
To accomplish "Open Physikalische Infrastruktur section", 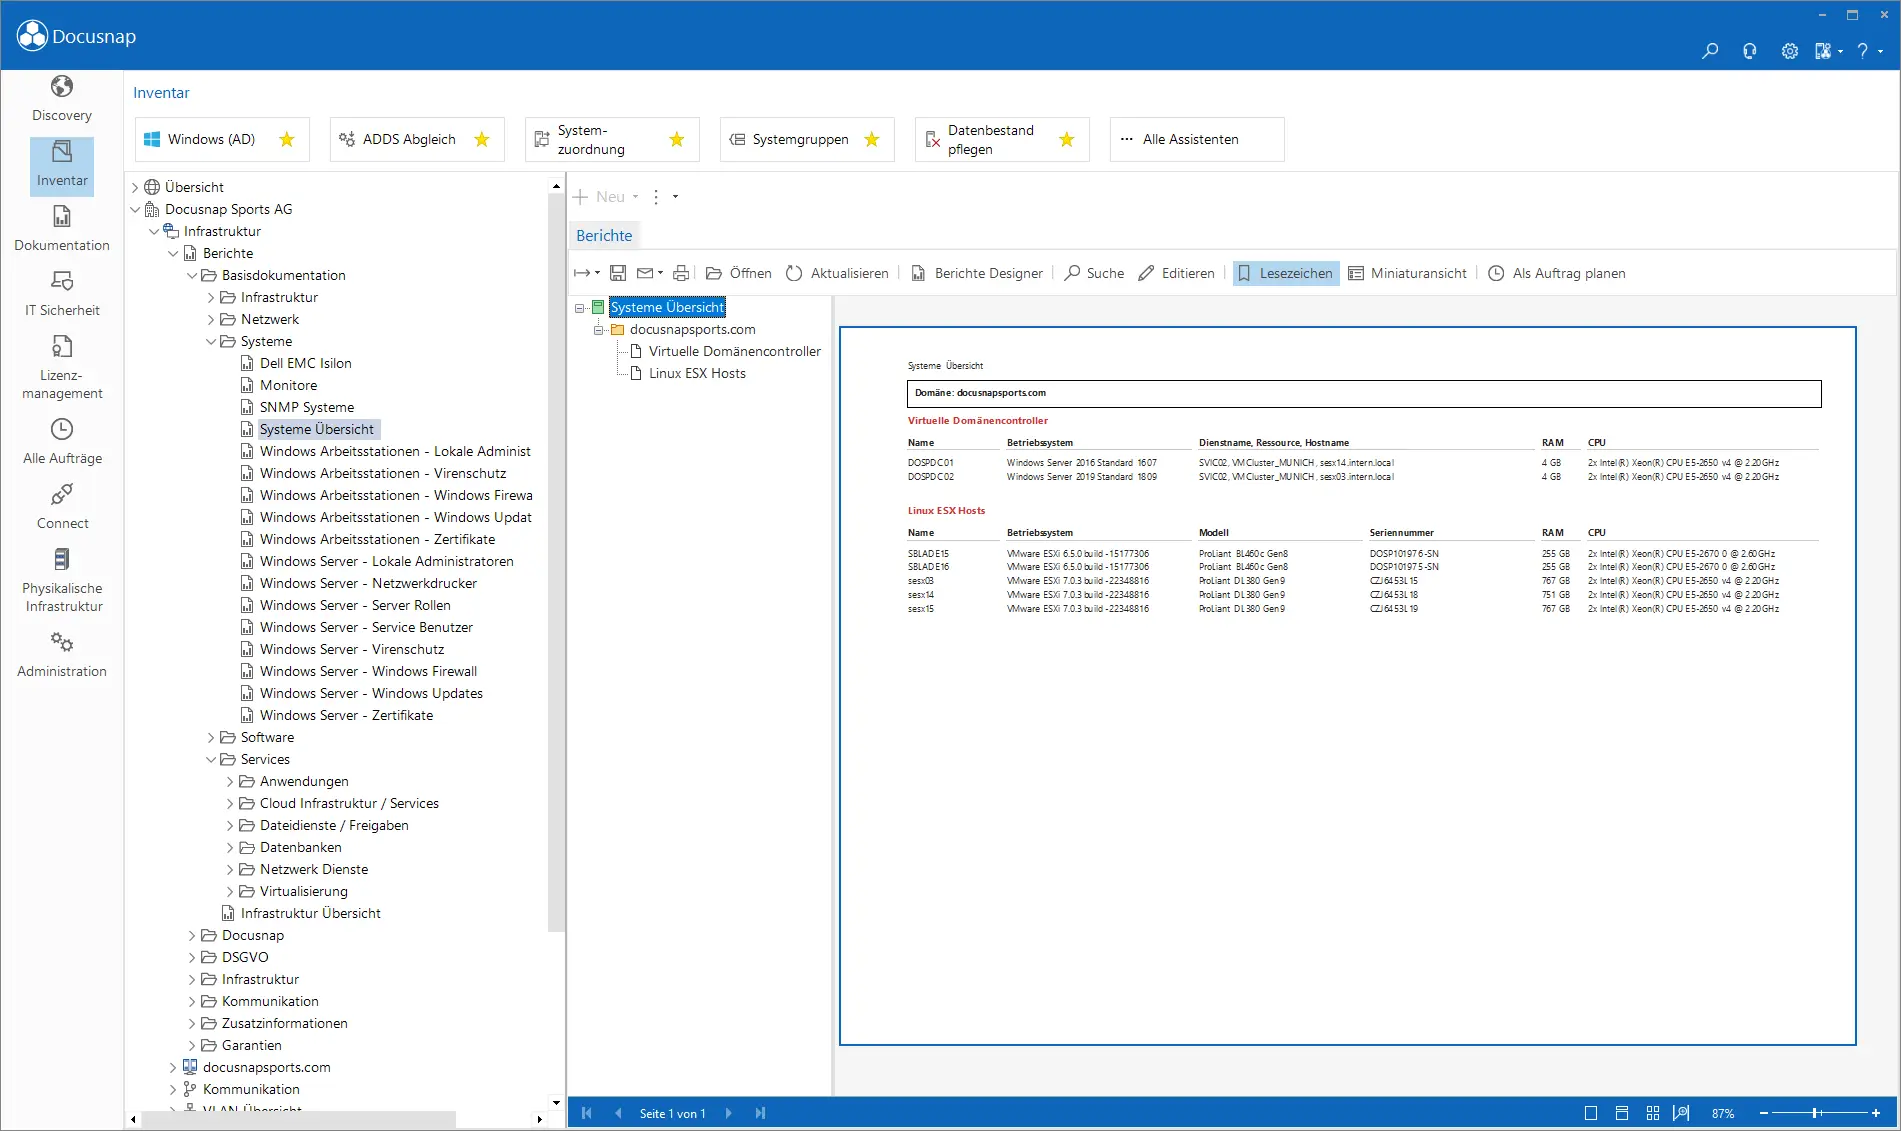I will tap(62, 581).
